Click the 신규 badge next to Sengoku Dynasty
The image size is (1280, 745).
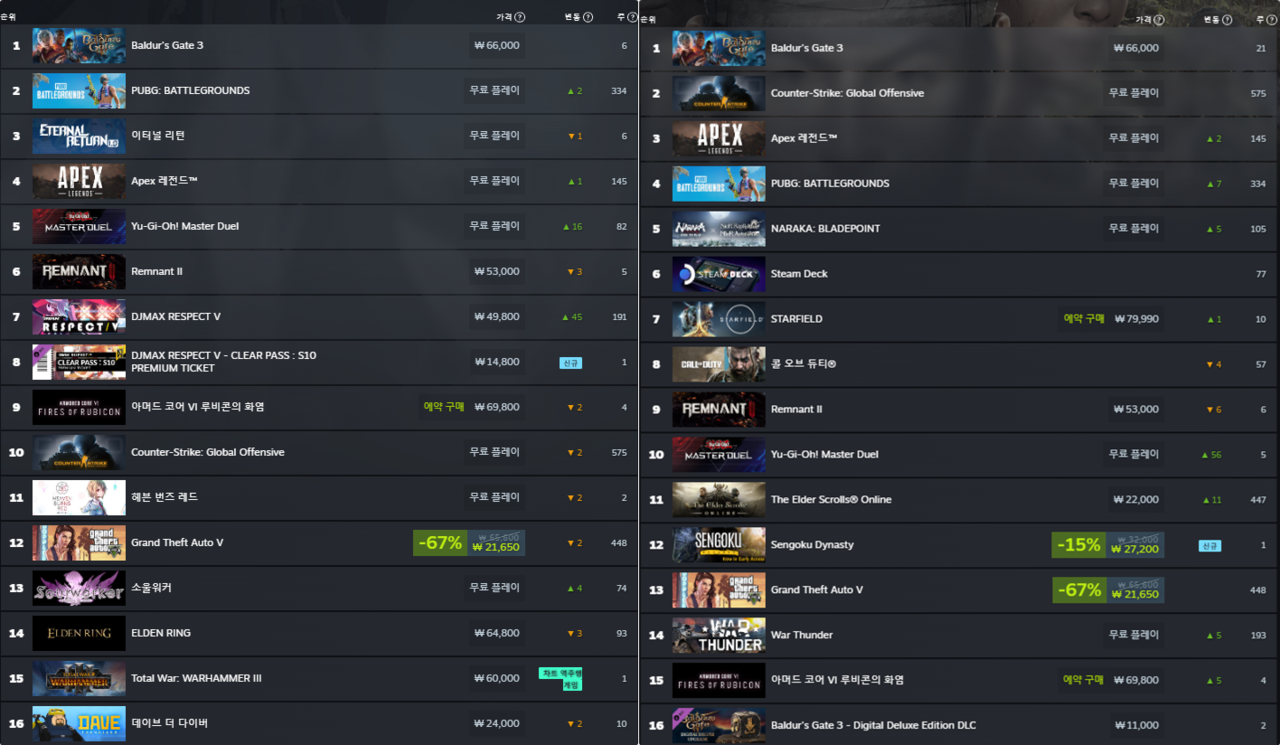tap(1209, 546)
